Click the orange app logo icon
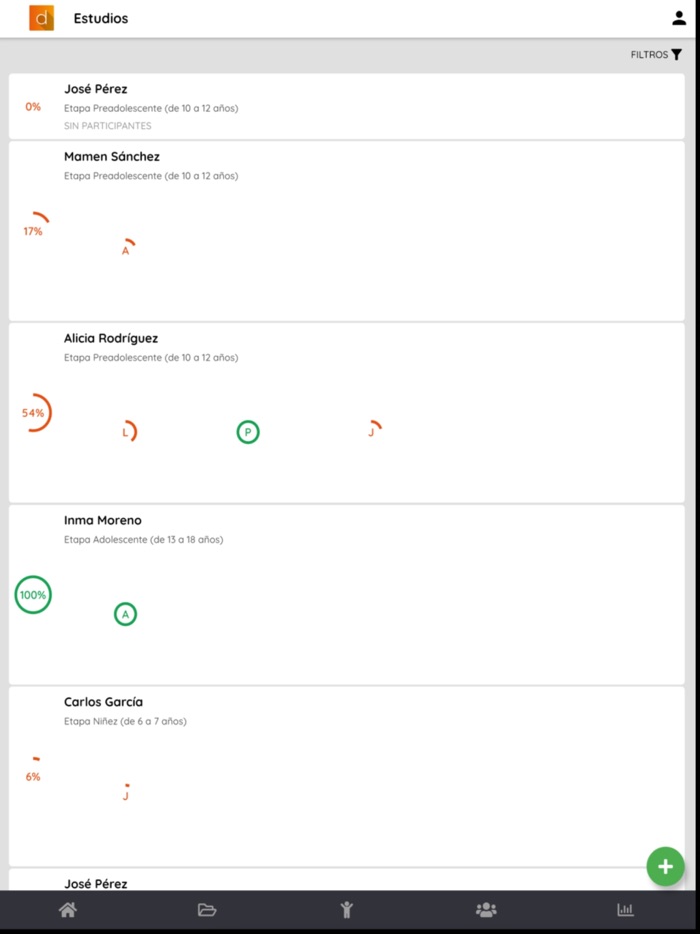Image resolution: width=700 pixels, height=934 pixels. tap(42, 18)
